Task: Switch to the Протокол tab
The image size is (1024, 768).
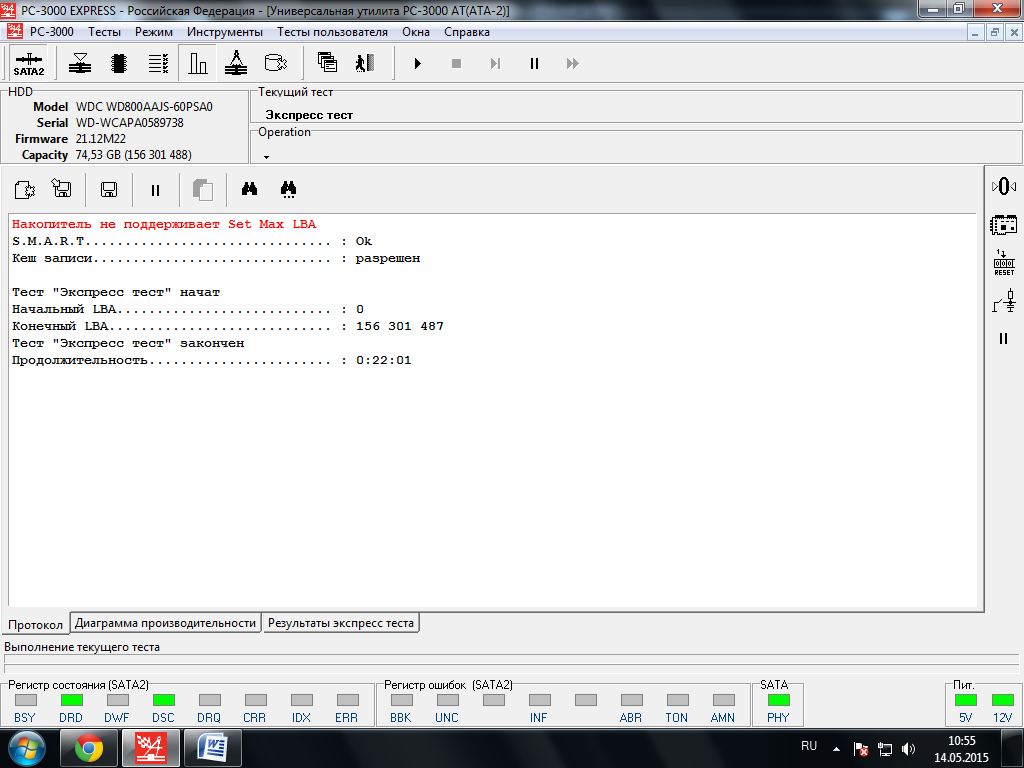Action: point(35,624)
